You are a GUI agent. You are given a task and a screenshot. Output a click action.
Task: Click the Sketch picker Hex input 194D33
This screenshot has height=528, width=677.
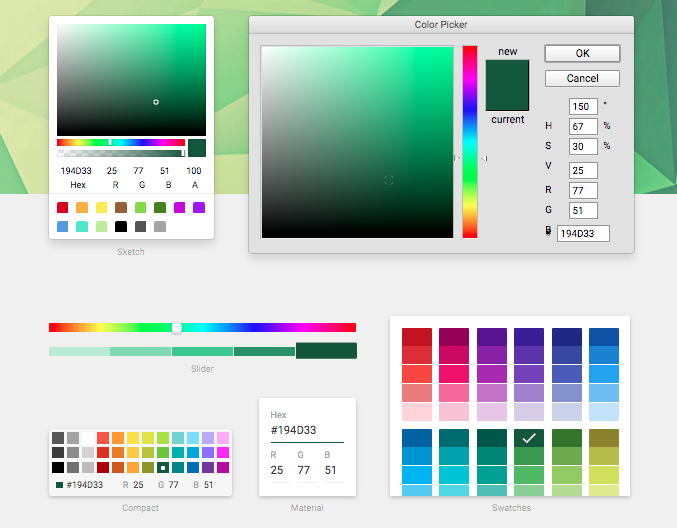coord(76,171)
